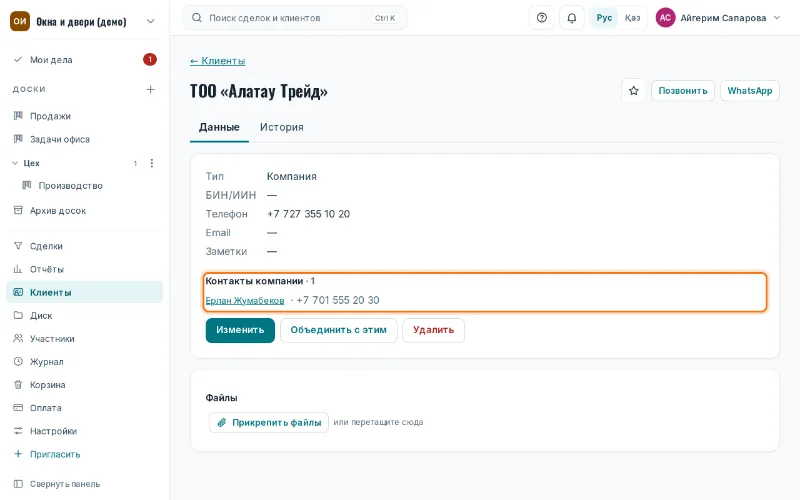800x500 pixels.
Task: Open Корзина in the sidebar
Action: [85, 385]
